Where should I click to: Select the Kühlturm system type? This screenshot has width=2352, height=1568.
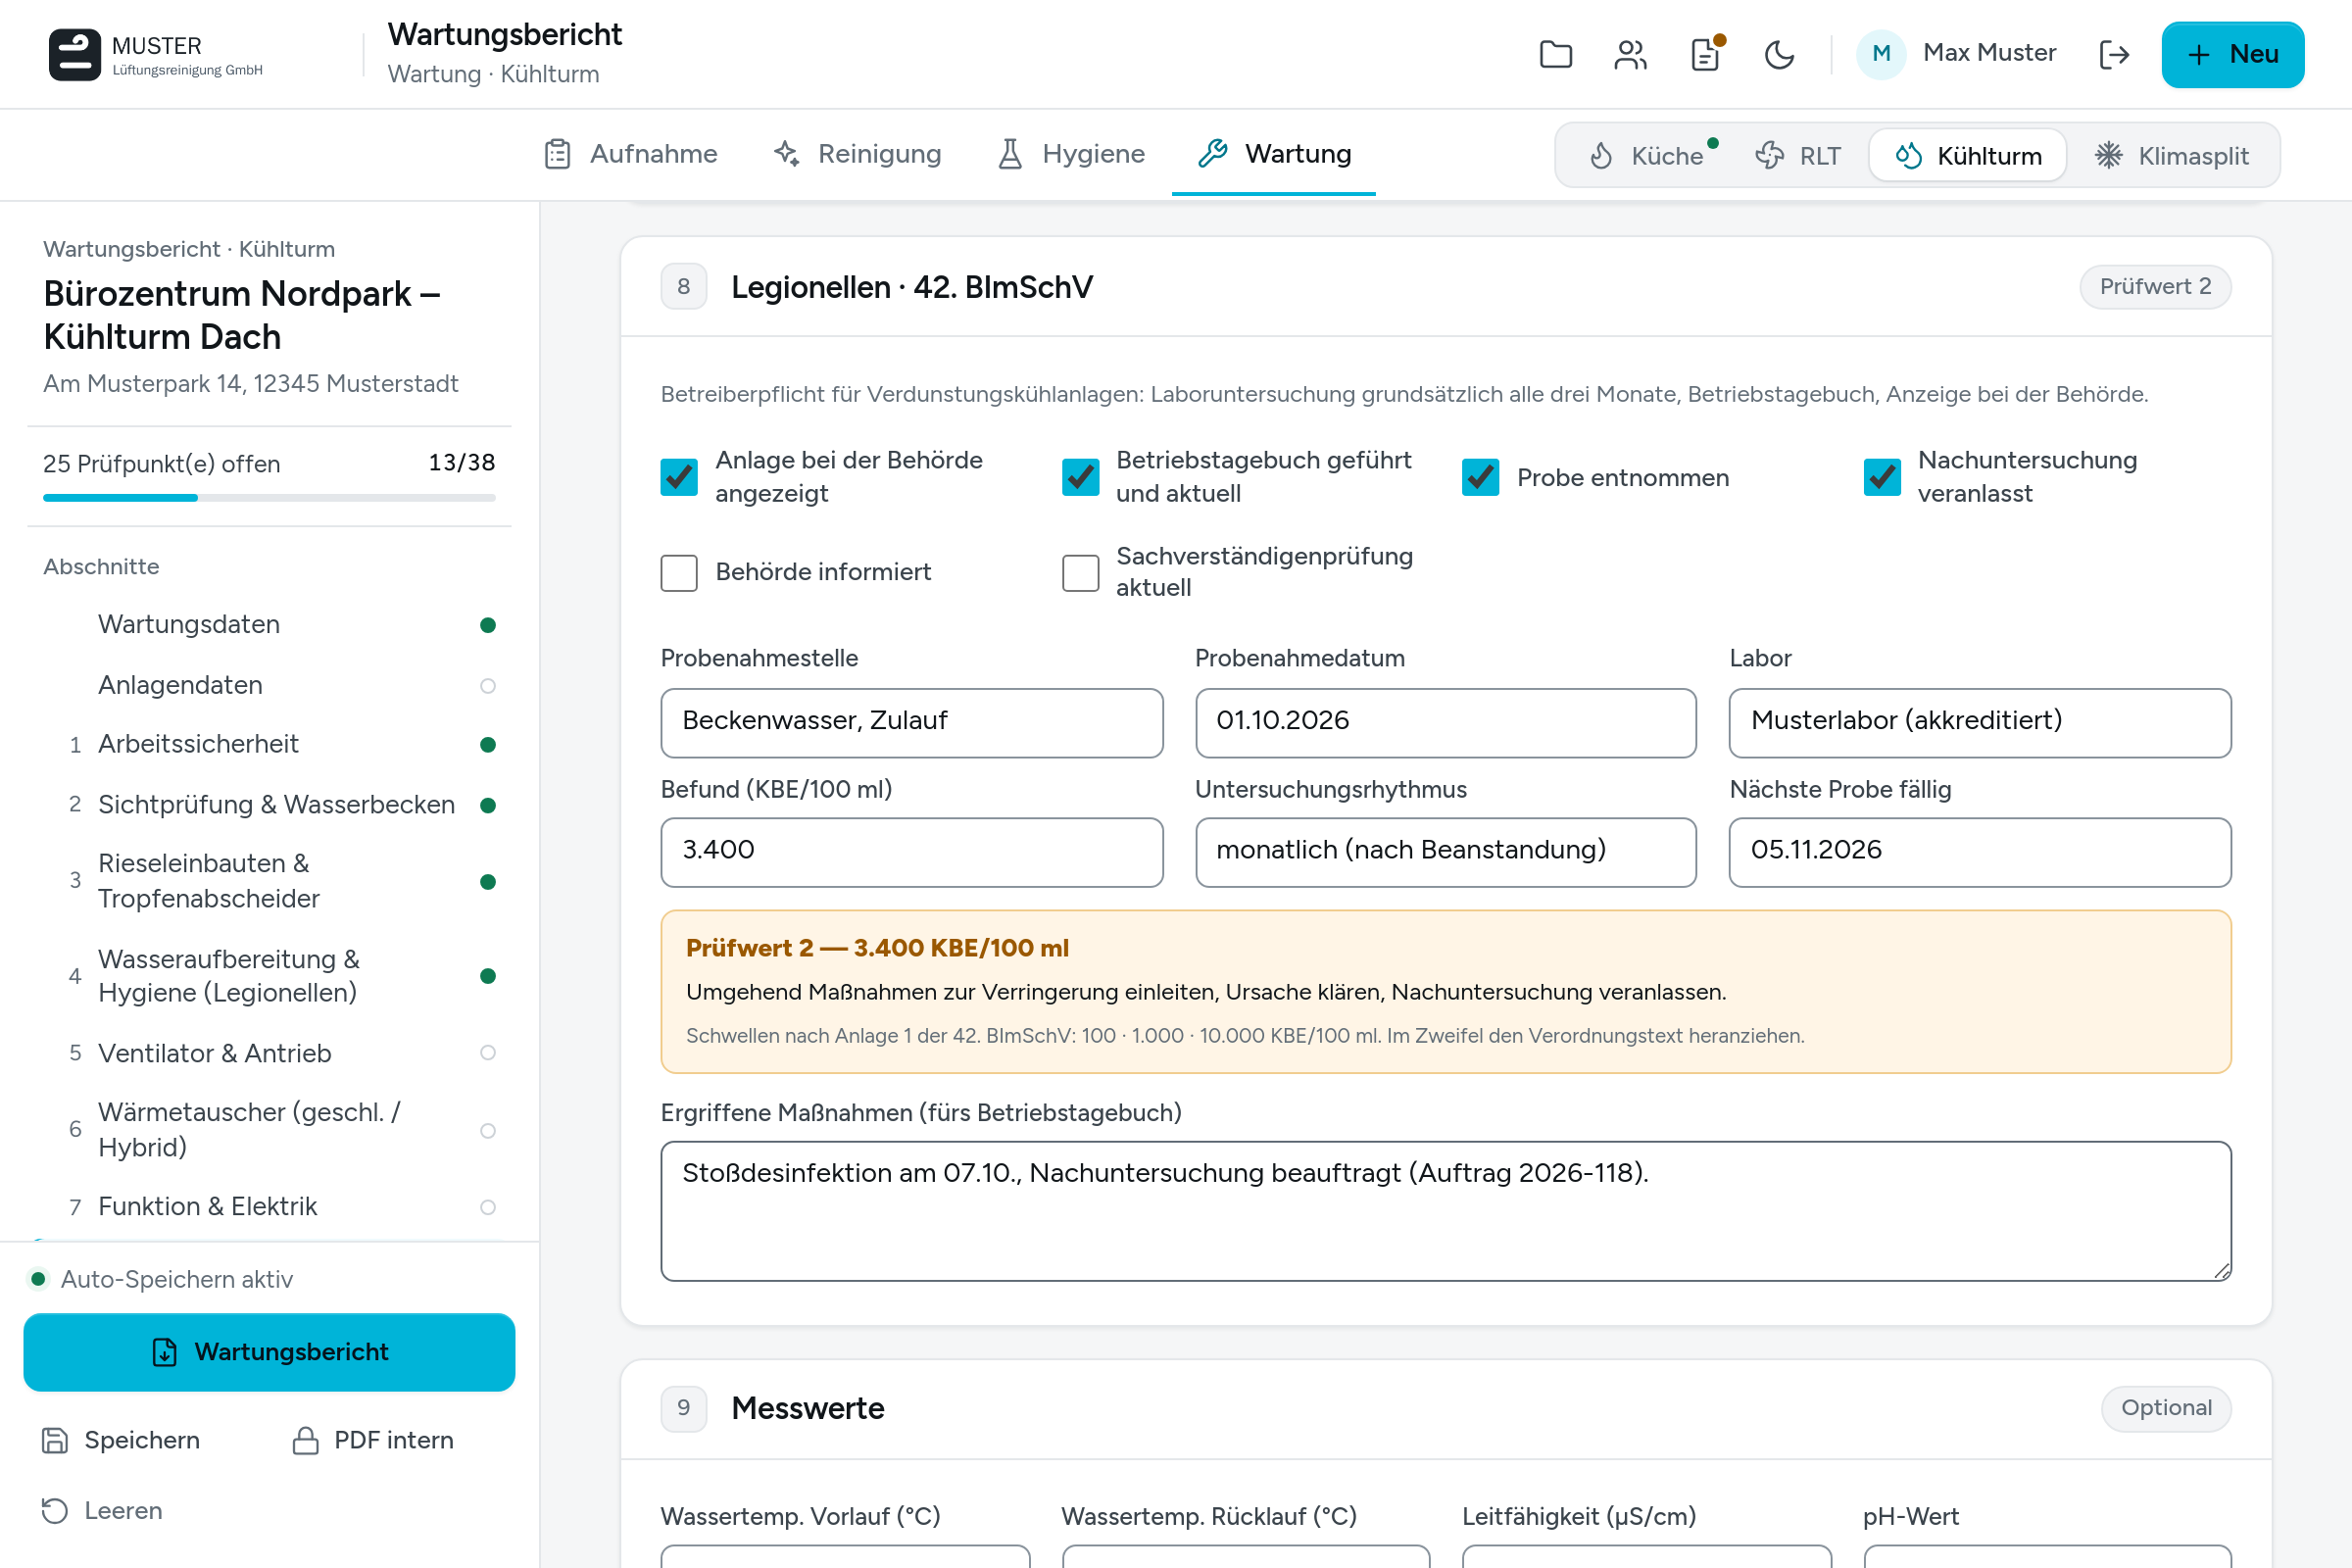[x=1967, y=156]
